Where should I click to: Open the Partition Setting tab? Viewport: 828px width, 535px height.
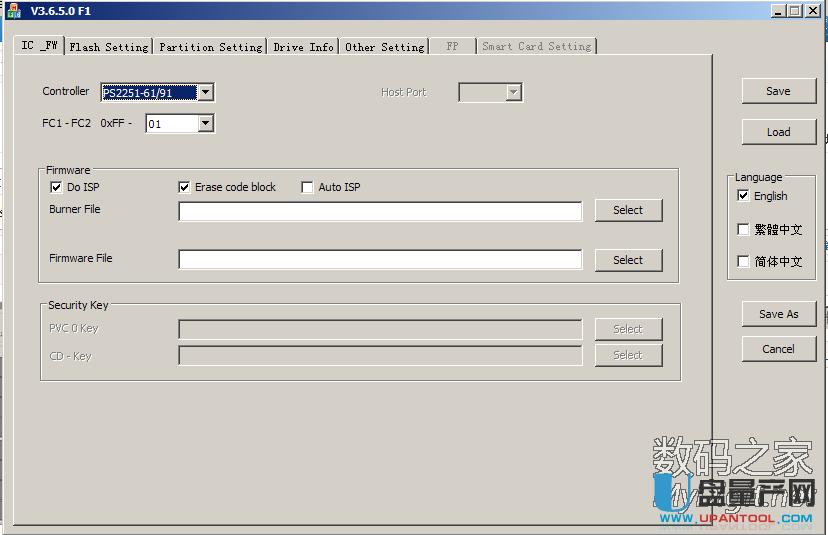point(210,47)
